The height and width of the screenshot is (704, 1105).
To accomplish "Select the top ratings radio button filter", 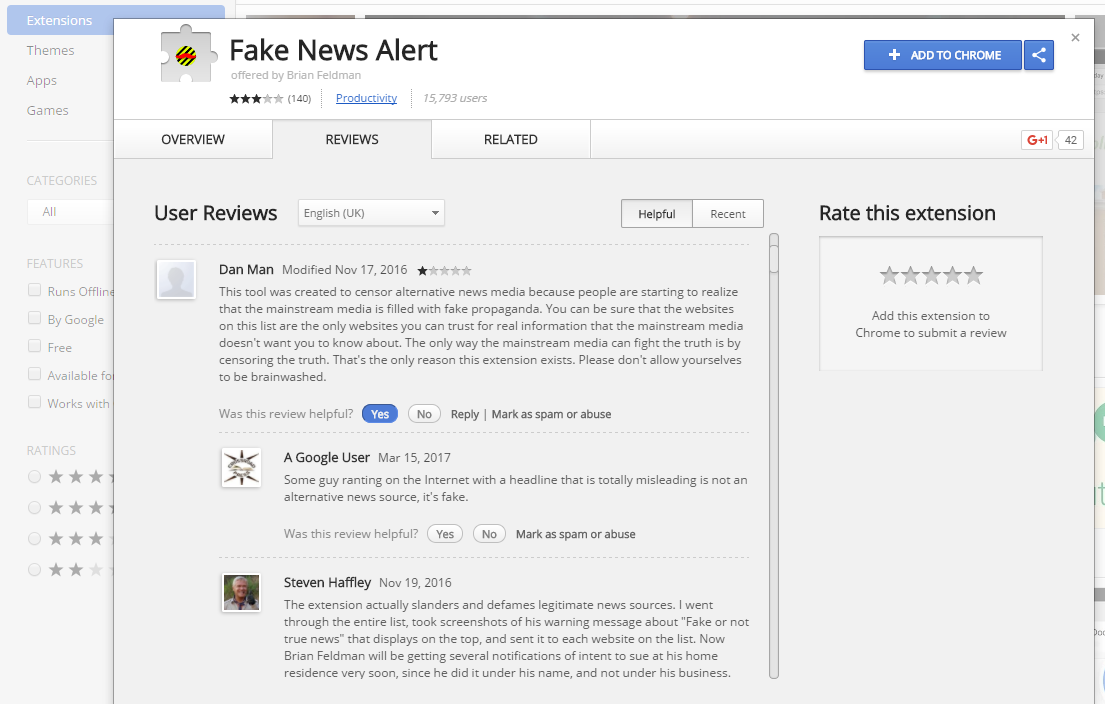I will (35, 477).
